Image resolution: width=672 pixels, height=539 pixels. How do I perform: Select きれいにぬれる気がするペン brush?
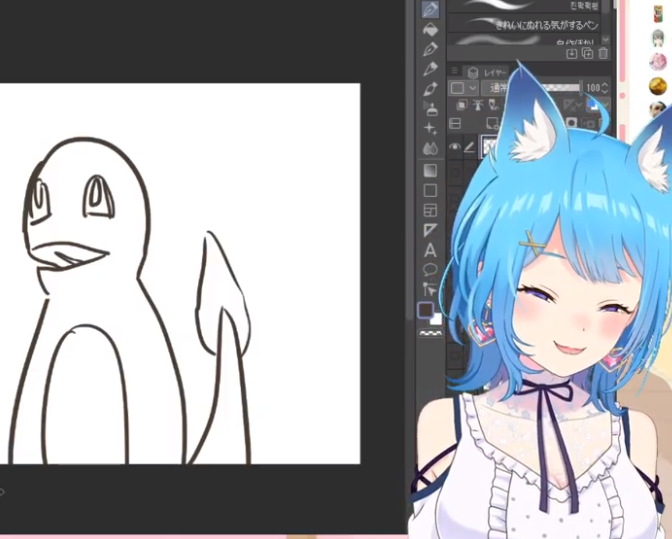pos(524,24)
